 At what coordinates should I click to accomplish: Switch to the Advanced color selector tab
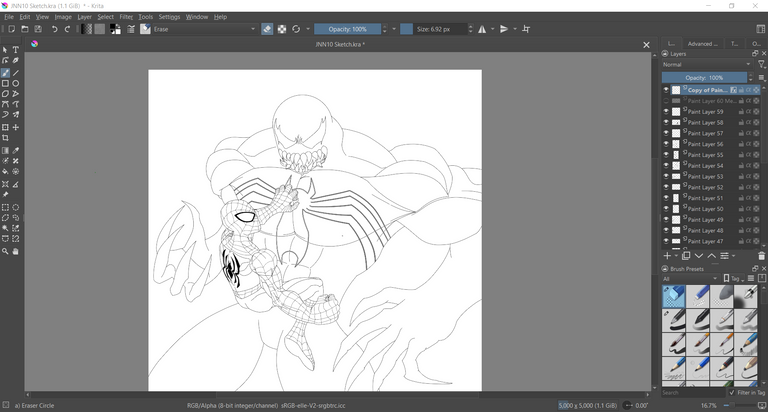702,44
